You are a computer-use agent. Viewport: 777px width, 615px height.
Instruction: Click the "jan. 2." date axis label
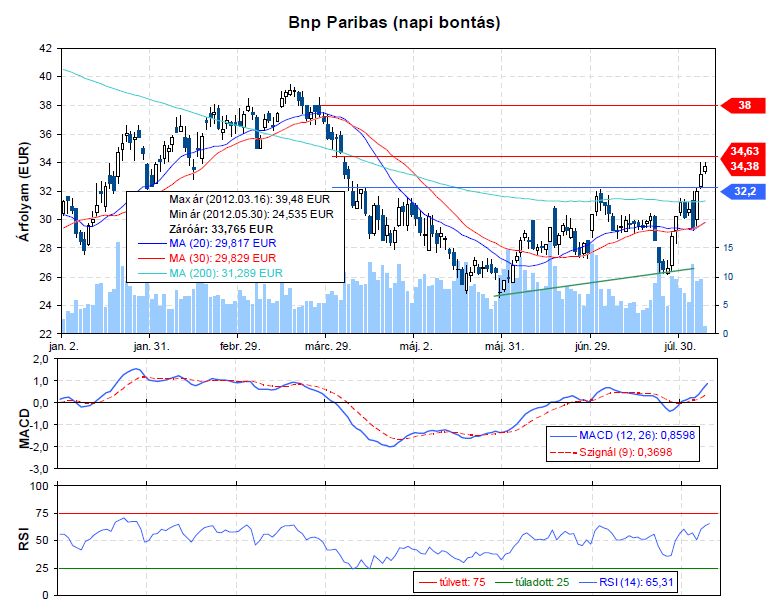pos(64,346)
